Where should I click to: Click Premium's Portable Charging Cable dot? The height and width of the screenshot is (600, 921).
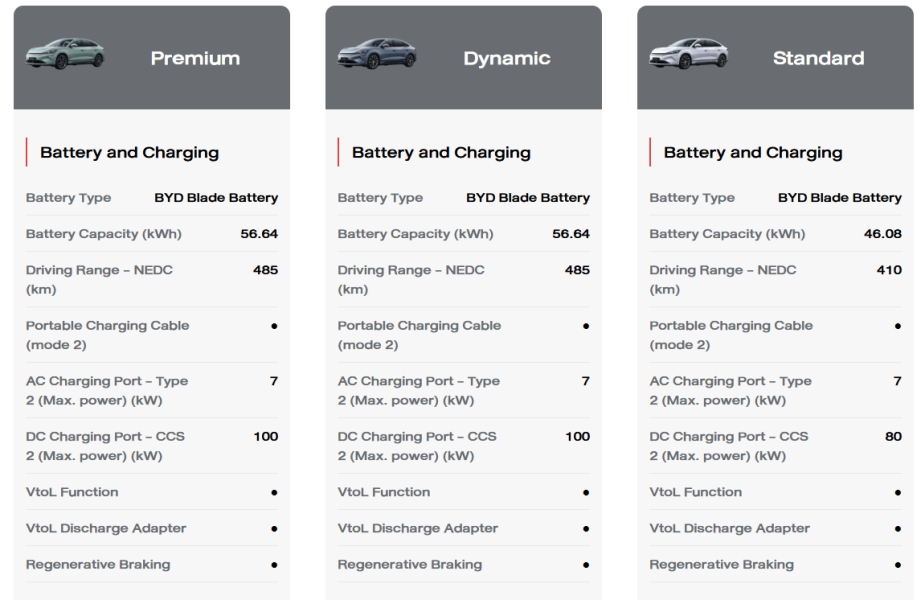pyautogui.click(x=274, y=326)
